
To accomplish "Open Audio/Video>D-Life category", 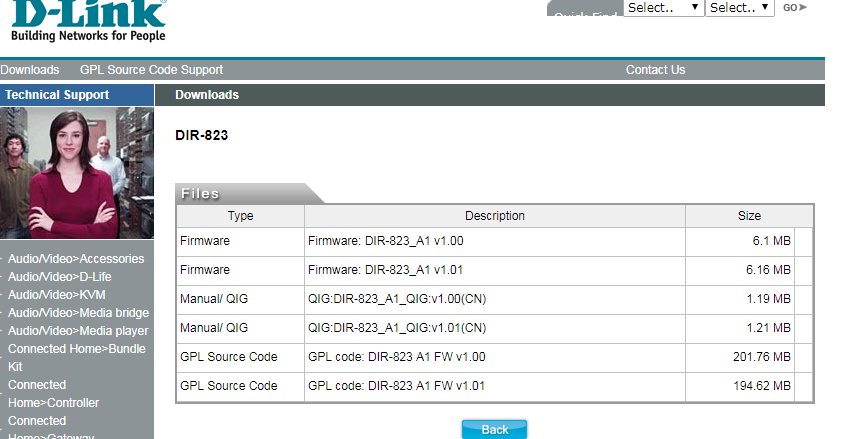I will pos(60,277).
